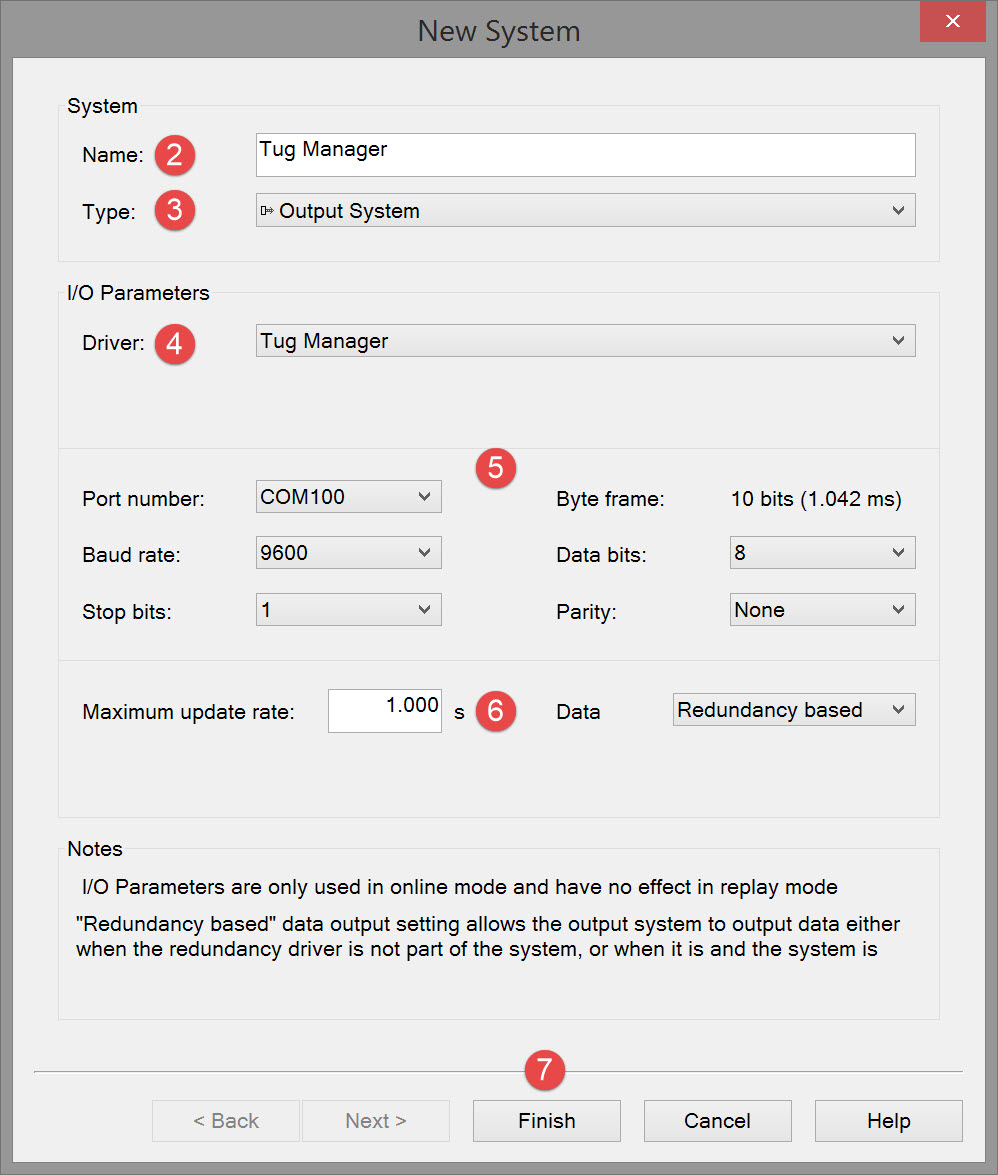The width and height of the screenshot is (998, 1175).
Task: Open Help for the New System dialog
Action: pyautogui.click(x=888, y=1121)
